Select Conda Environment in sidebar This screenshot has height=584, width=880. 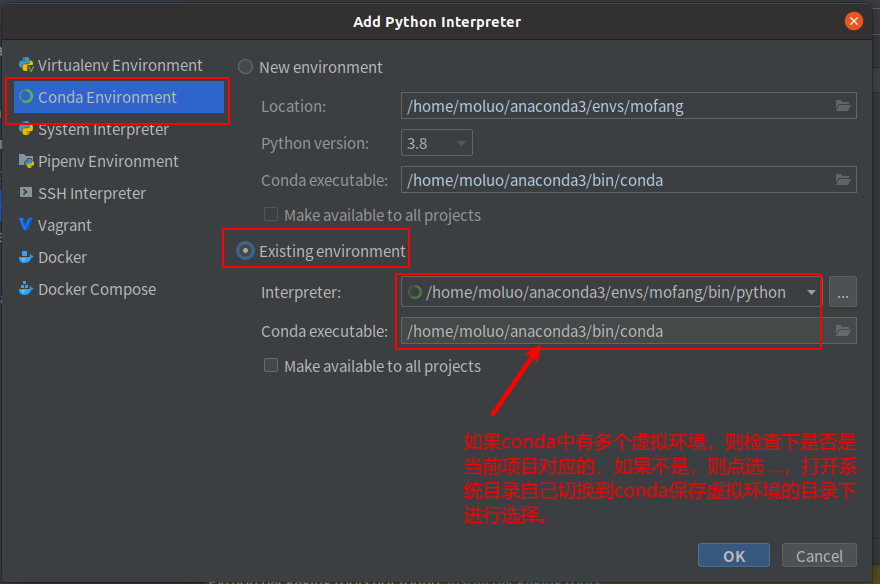coord(119,97)
